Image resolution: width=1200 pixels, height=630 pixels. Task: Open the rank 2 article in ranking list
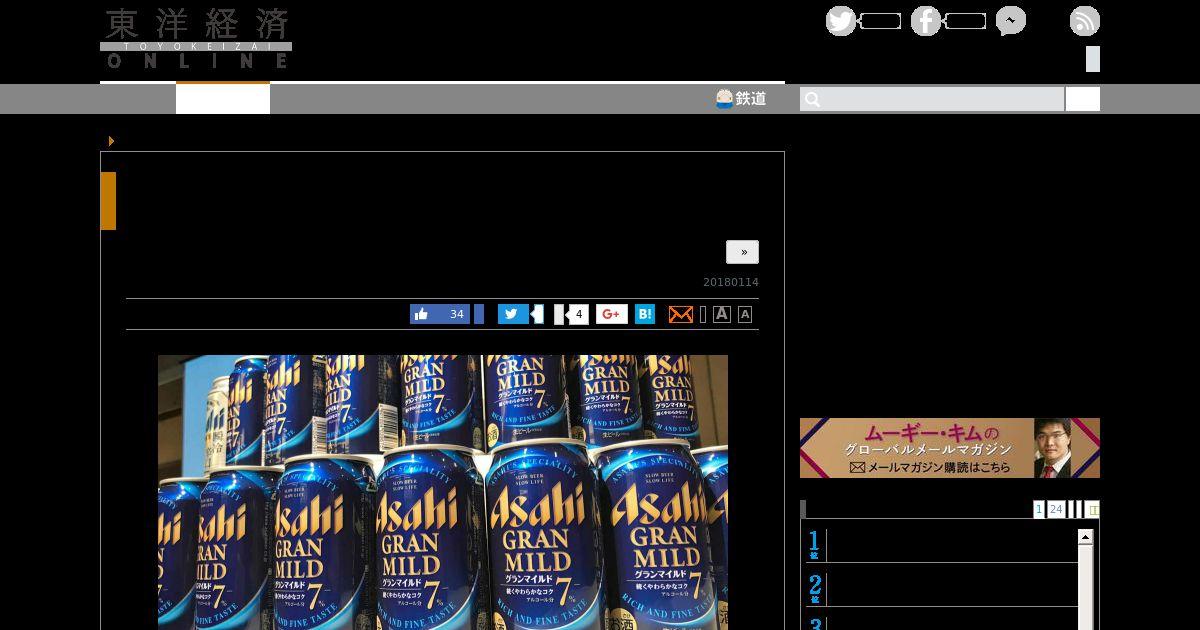(x=941, y=588)
